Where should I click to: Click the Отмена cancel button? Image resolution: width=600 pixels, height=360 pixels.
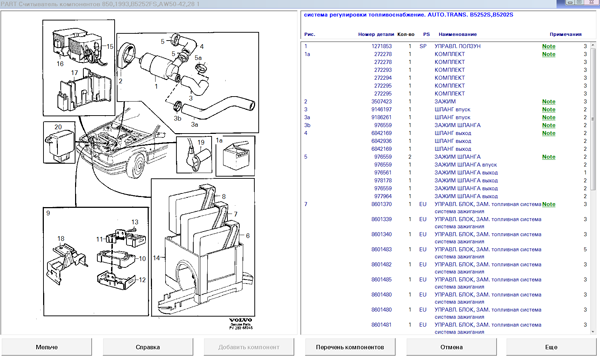click(x=451, y=347)
